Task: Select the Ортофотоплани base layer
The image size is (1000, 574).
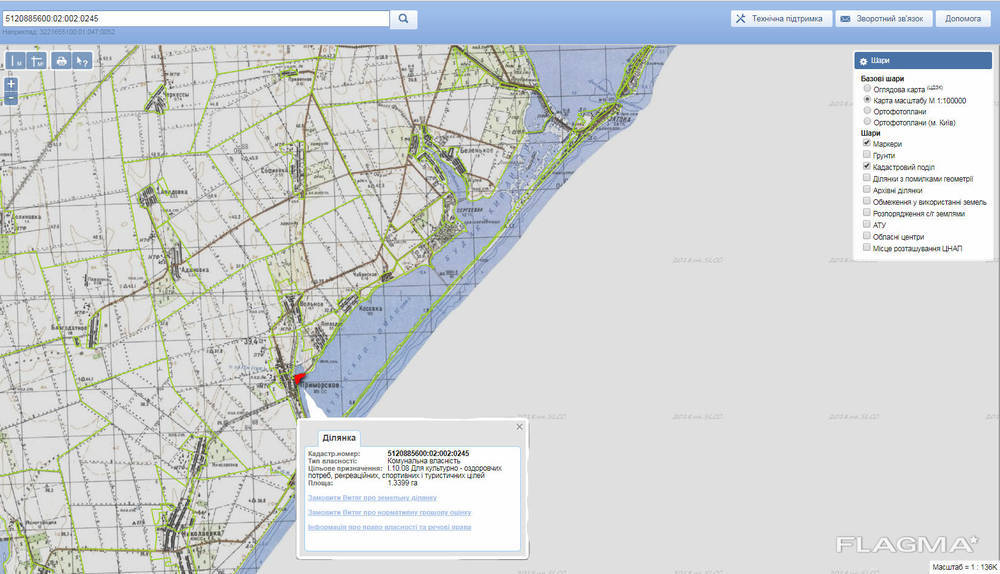Action: coord(866,111)
